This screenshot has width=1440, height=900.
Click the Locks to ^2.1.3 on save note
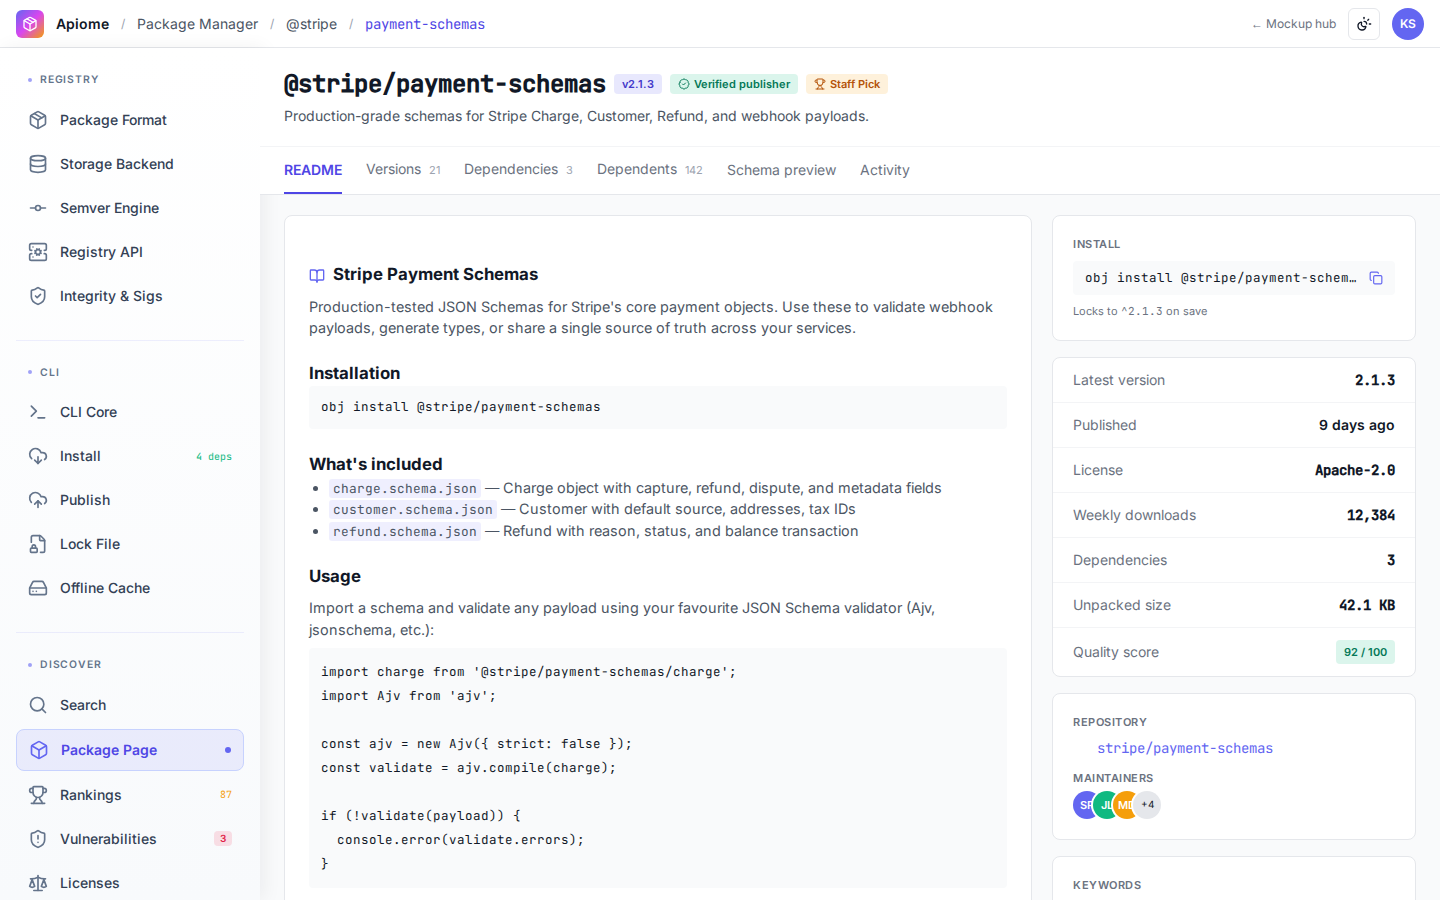click(1140, 311)
